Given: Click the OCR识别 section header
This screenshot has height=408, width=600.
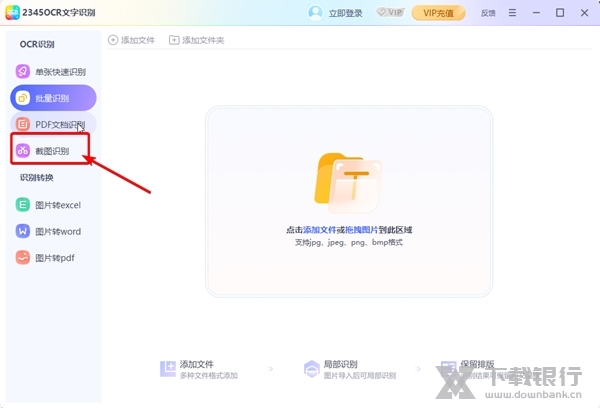Looking at the screenshot, I should (37, 44).
